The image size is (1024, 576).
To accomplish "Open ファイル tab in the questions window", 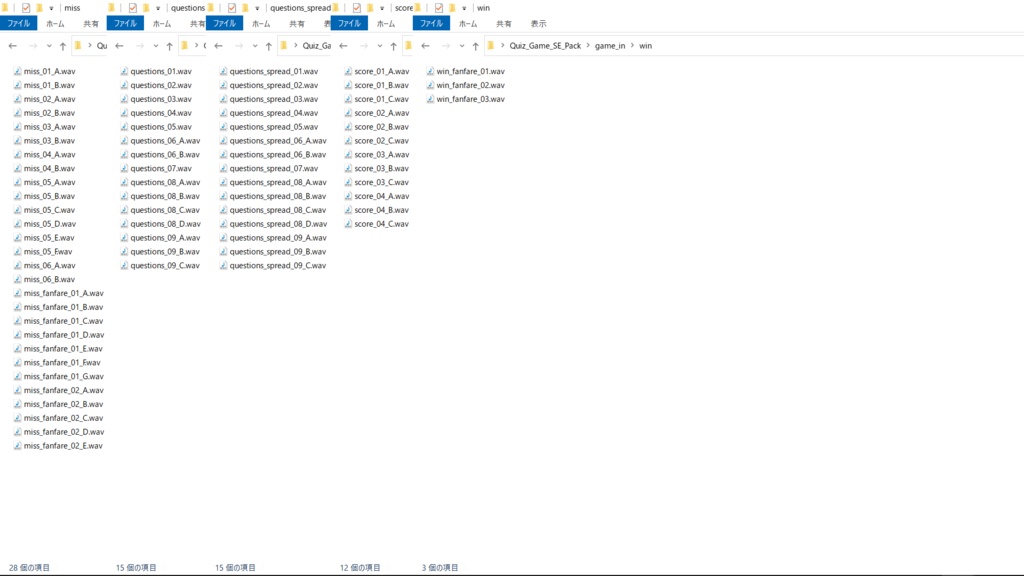I will [125, 24].
